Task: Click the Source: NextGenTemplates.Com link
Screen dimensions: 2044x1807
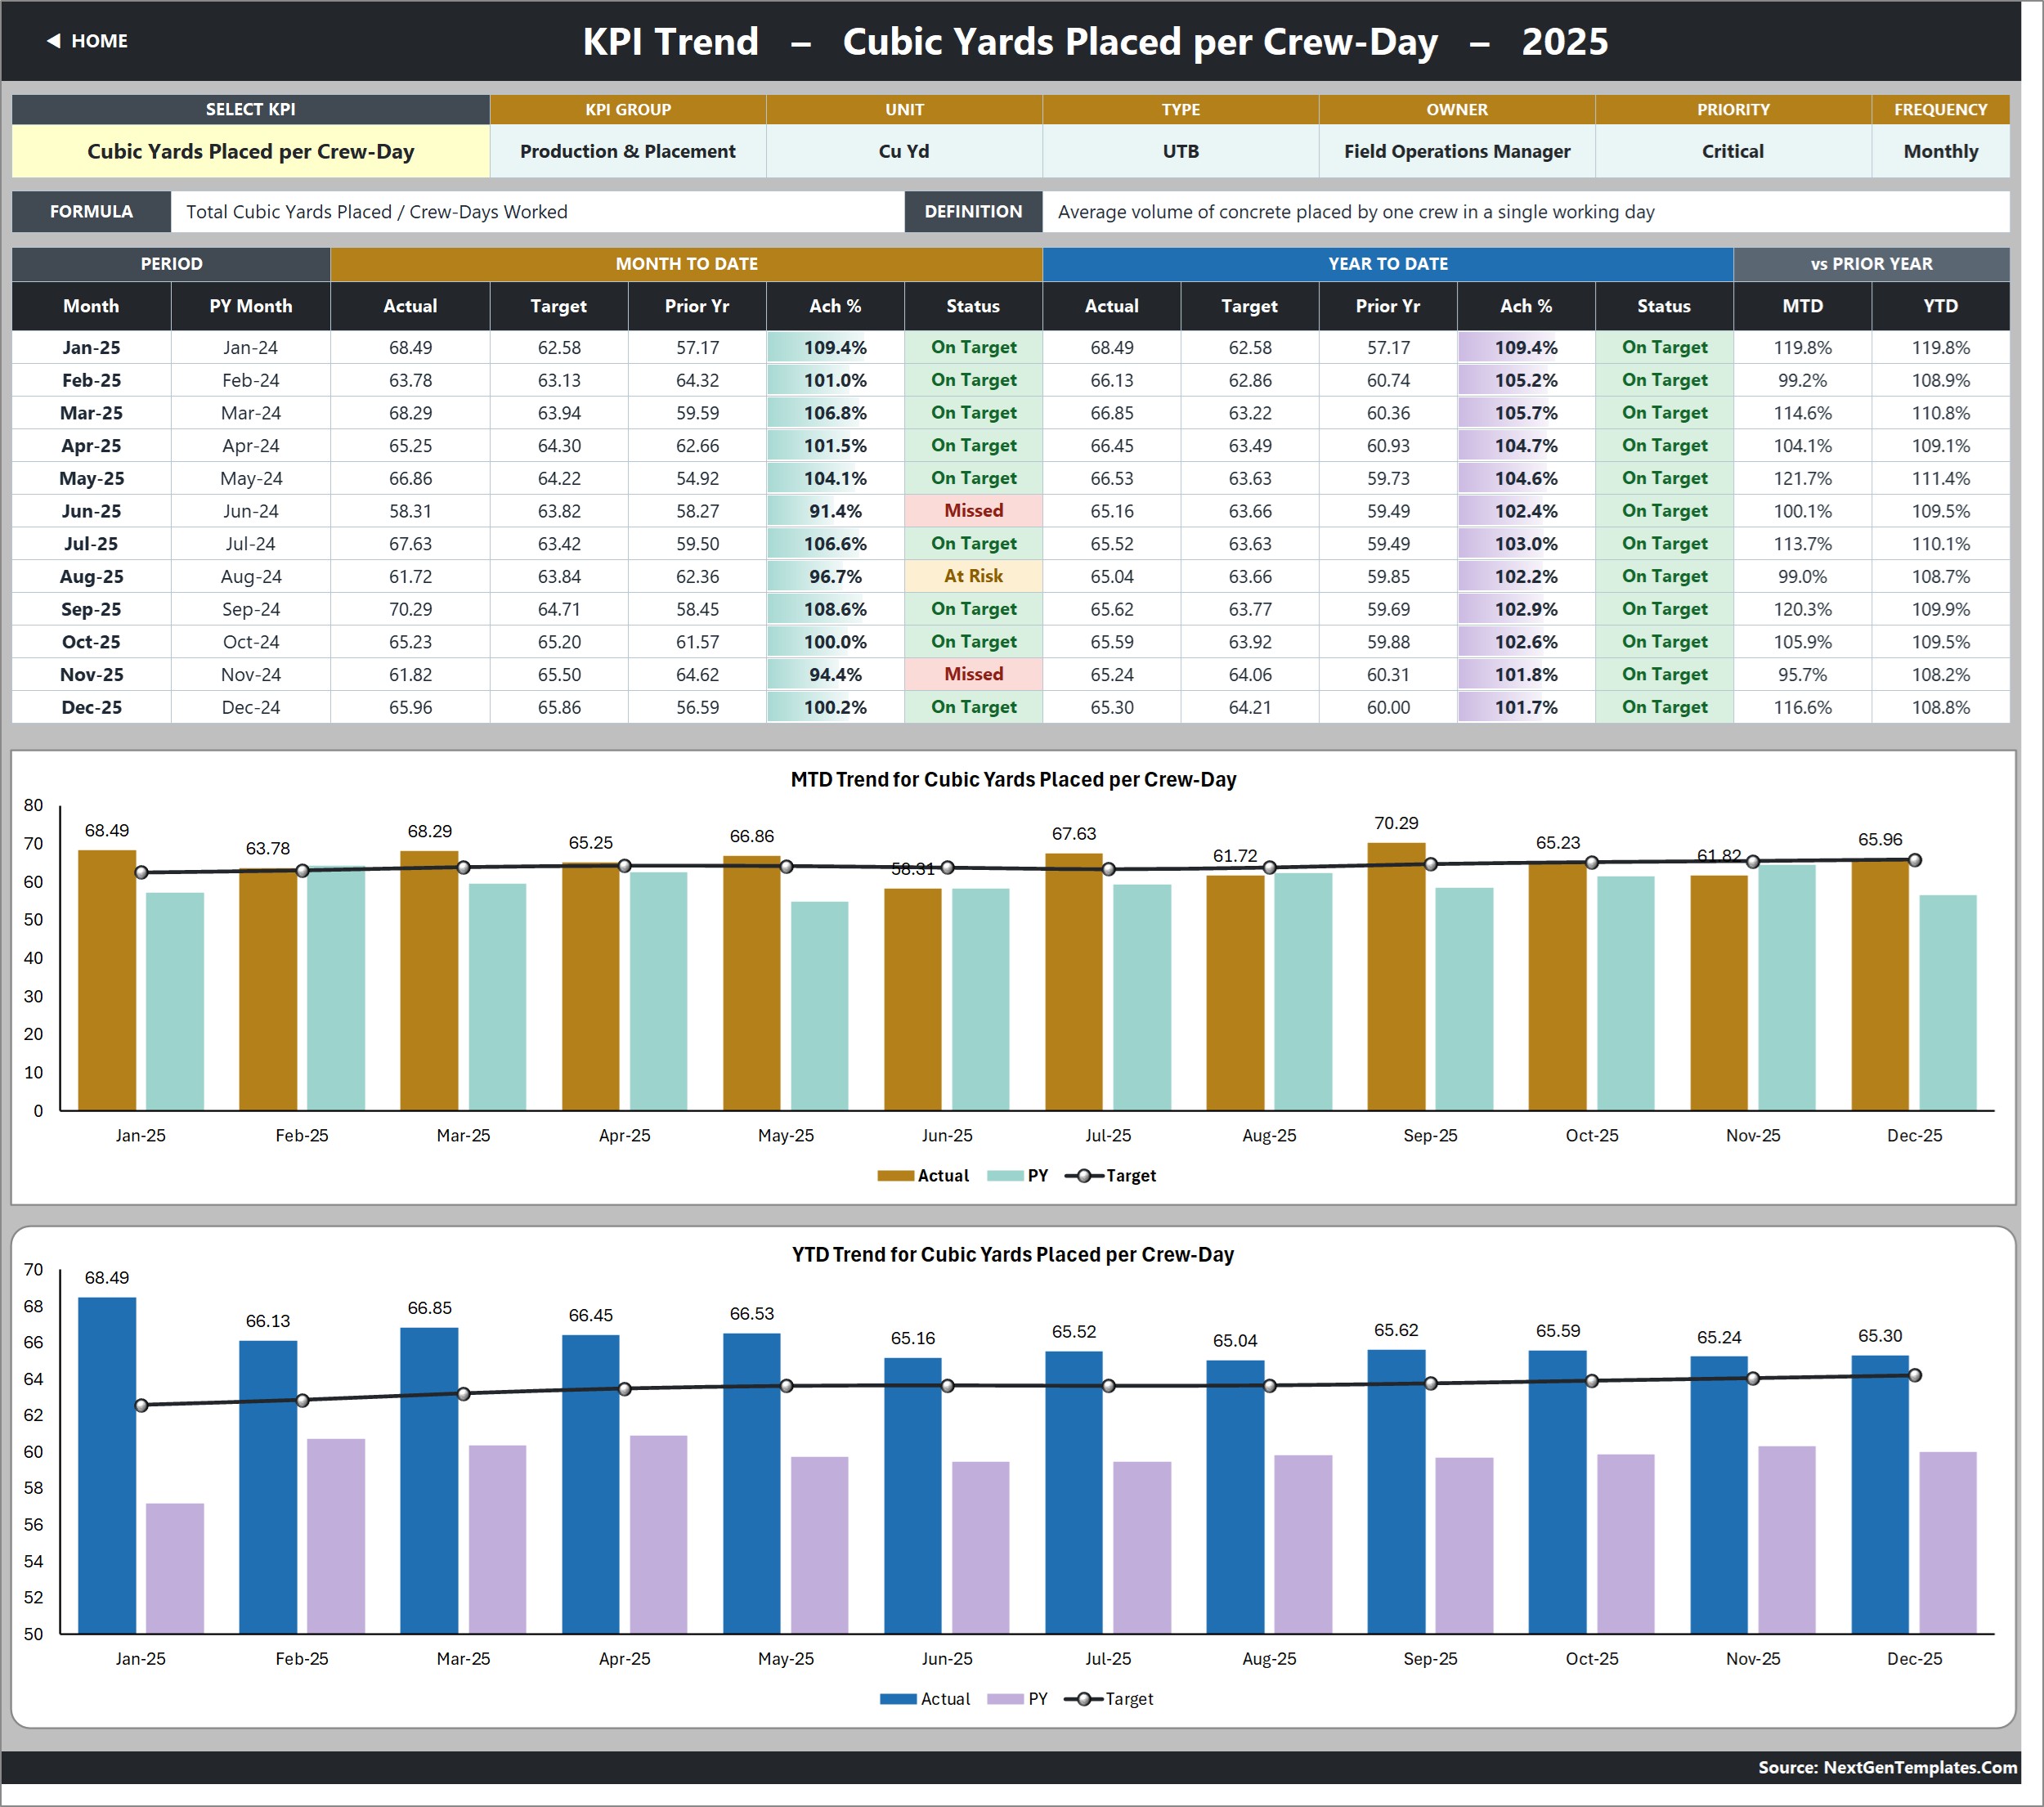Action: (x=1887, y=1767)
